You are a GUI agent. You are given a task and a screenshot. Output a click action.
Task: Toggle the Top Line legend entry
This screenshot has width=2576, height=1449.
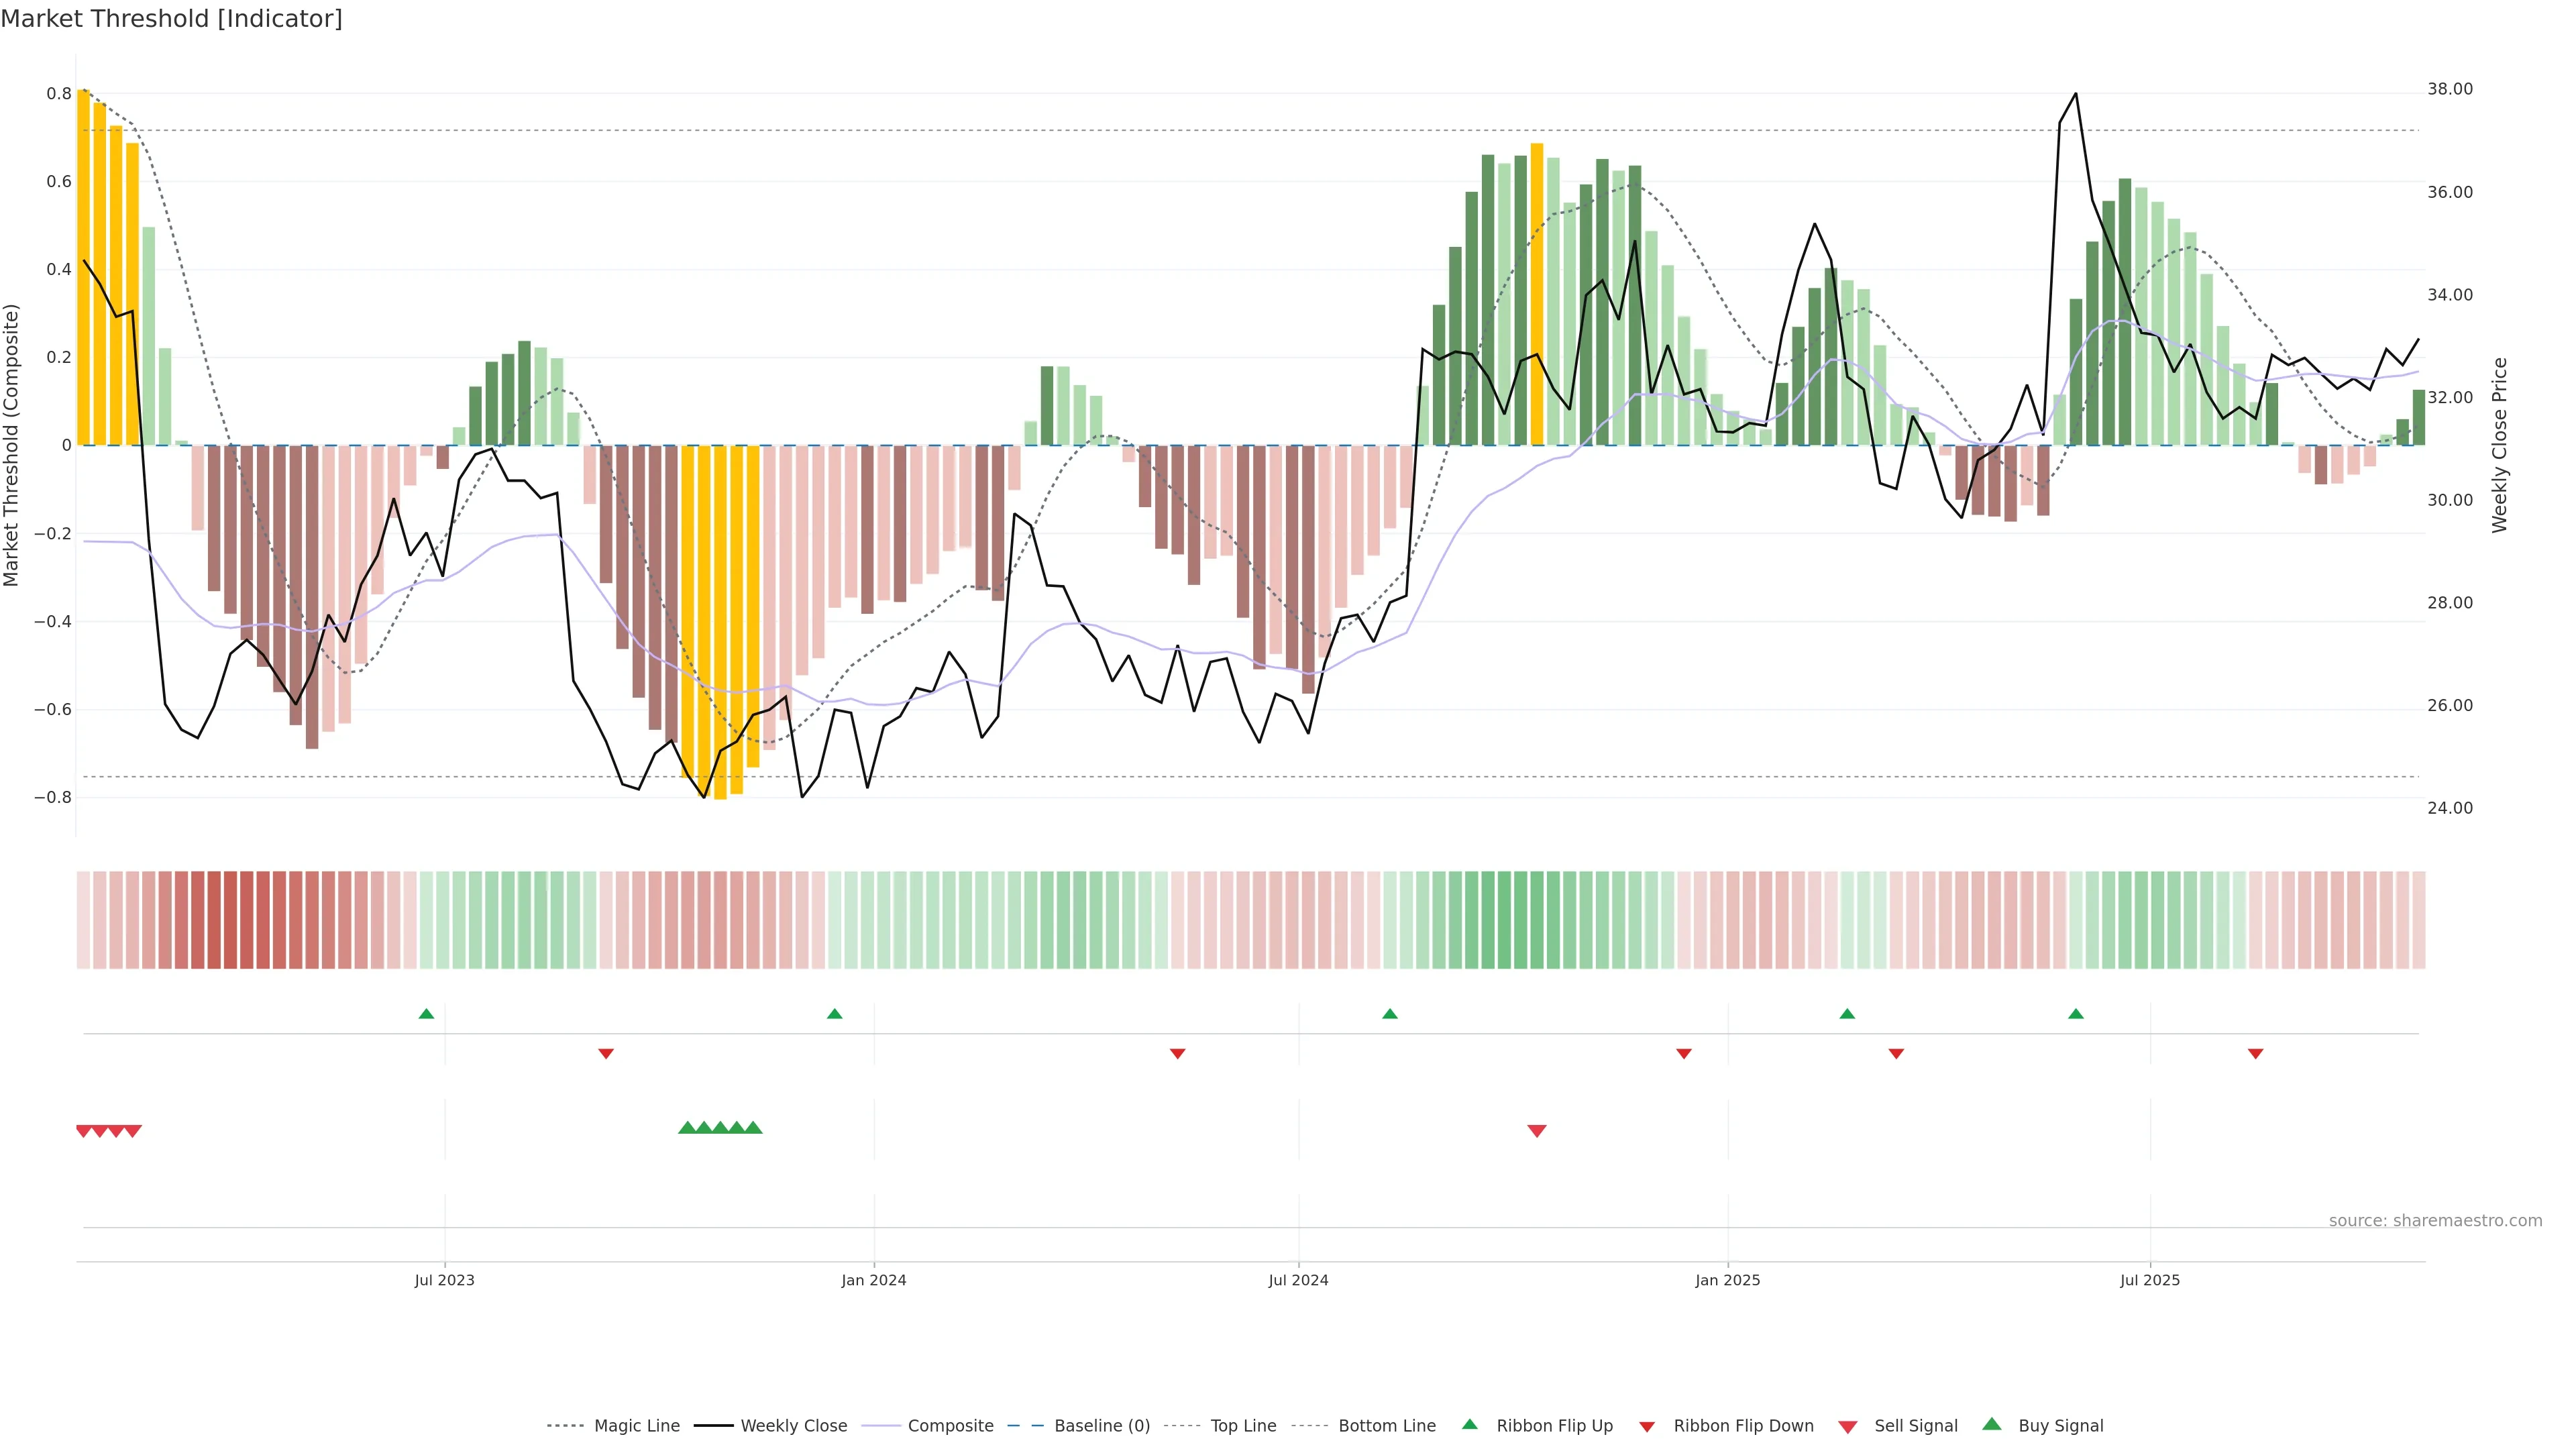tap(1243, 1426)
